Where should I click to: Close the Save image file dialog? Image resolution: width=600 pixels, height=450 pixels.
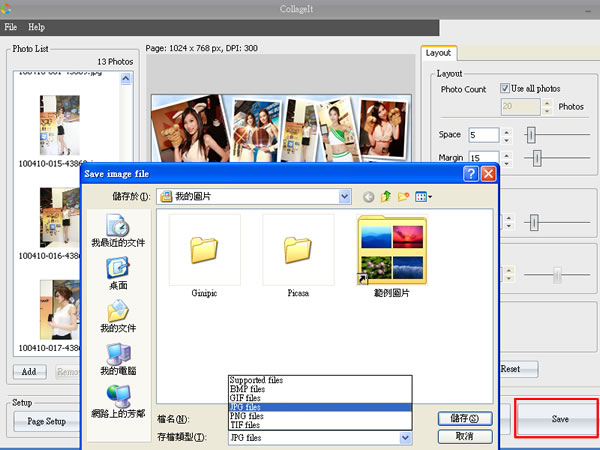pyautogui.click(x=488, y=174)
